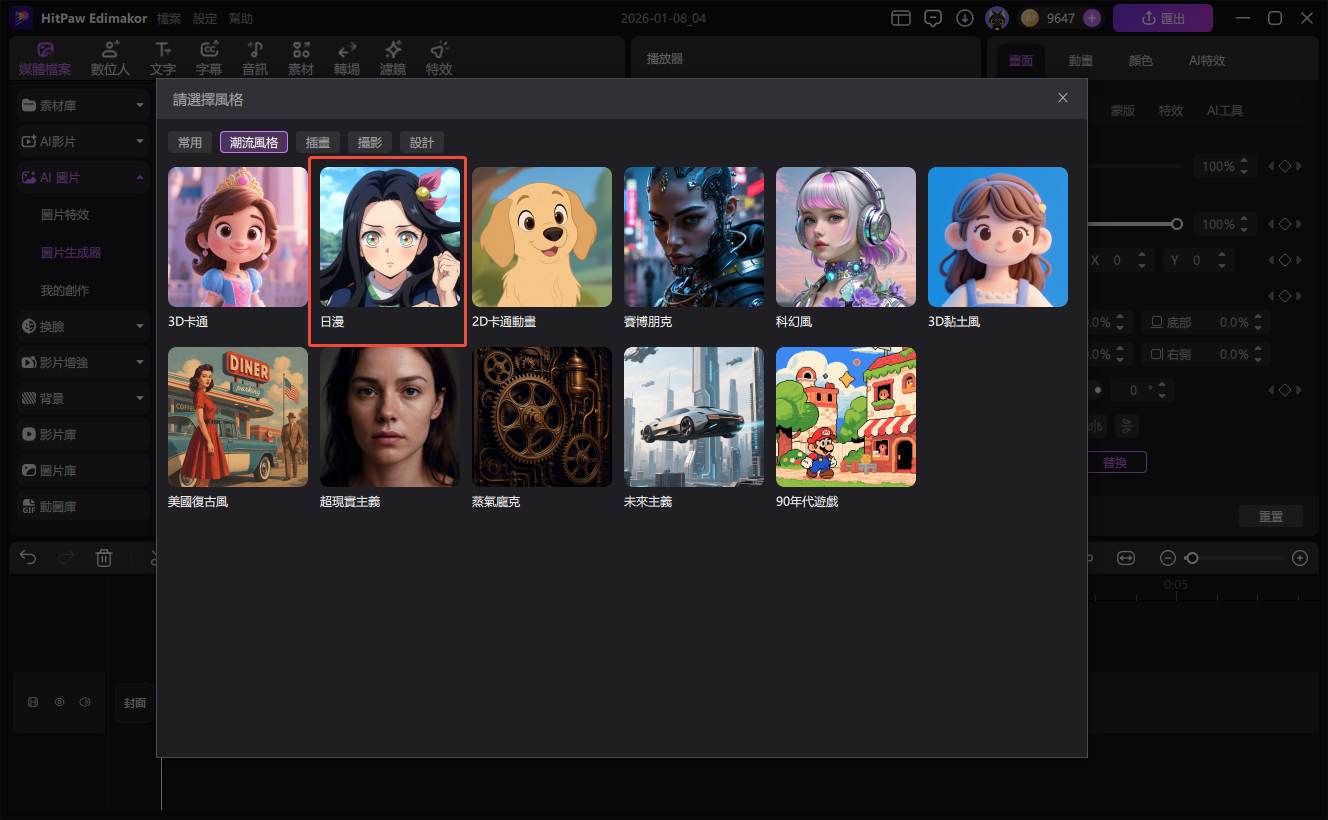
Task: Close the style selection dialog
Action: 1063,97
